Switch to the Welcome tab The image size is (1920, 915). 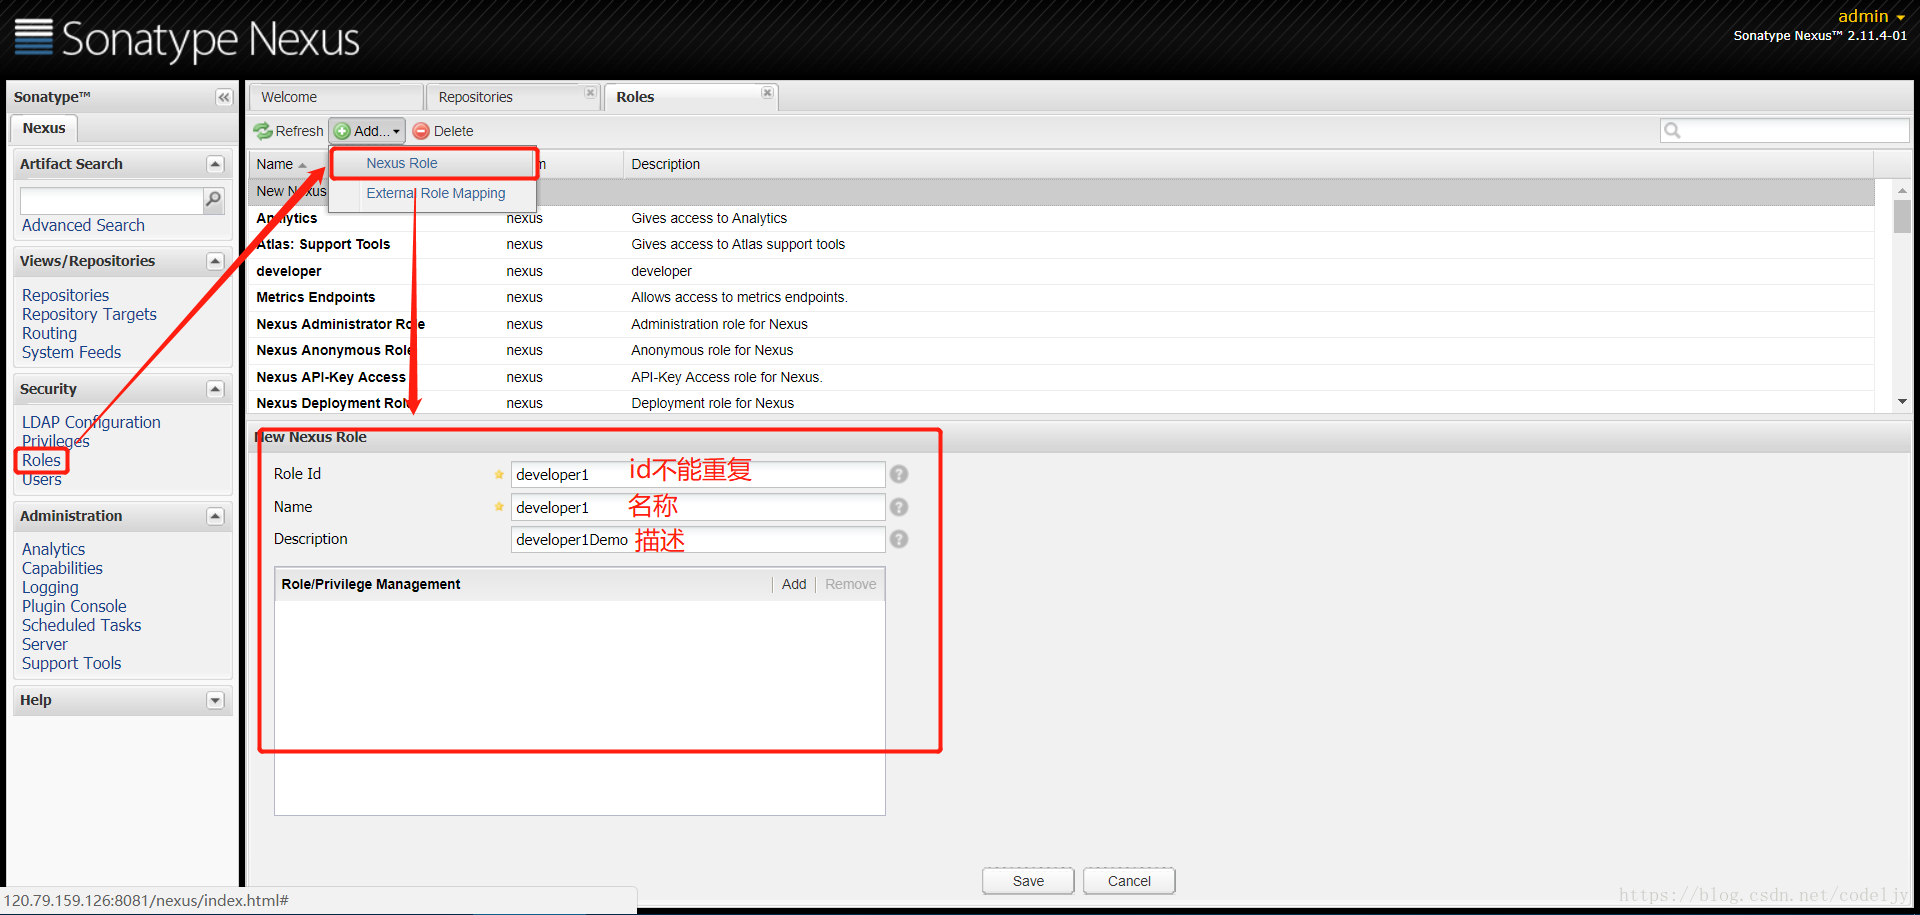(x=335, y=97)
